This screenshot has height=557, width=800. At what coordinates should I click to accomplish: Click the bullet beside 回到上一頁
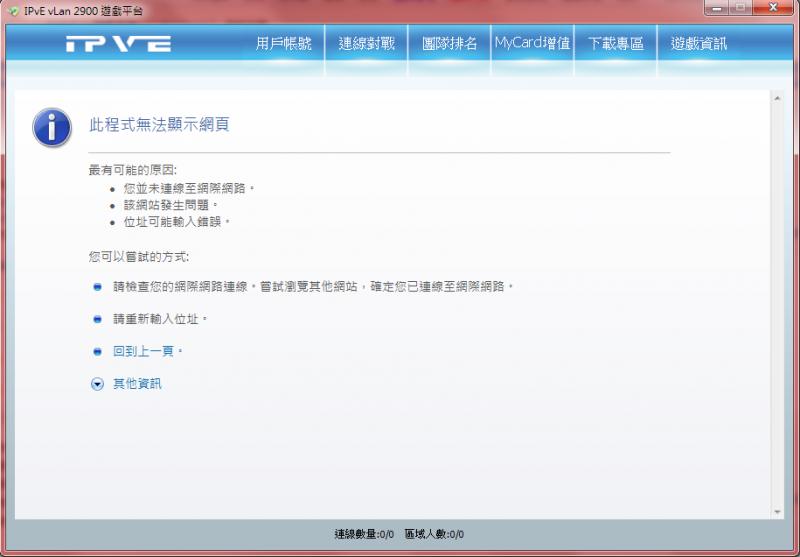click(x=97, y=351)
